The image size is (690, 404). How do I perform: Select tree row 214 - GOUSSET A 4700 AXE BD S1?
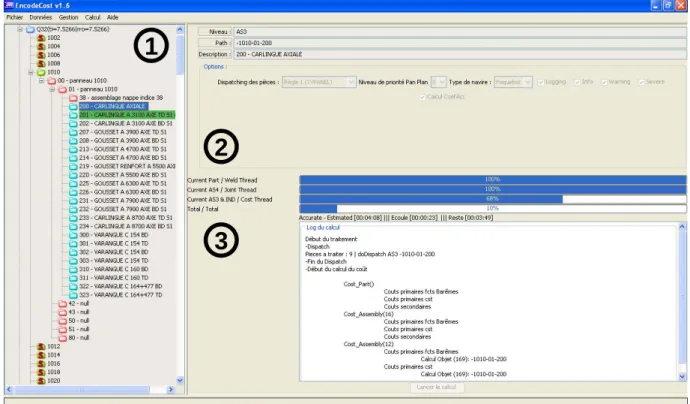(123, 158)
